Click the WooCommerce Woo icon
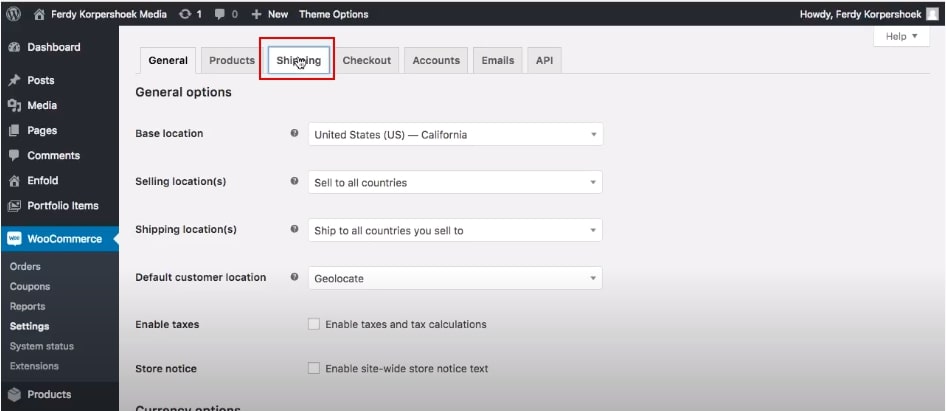 14,239
